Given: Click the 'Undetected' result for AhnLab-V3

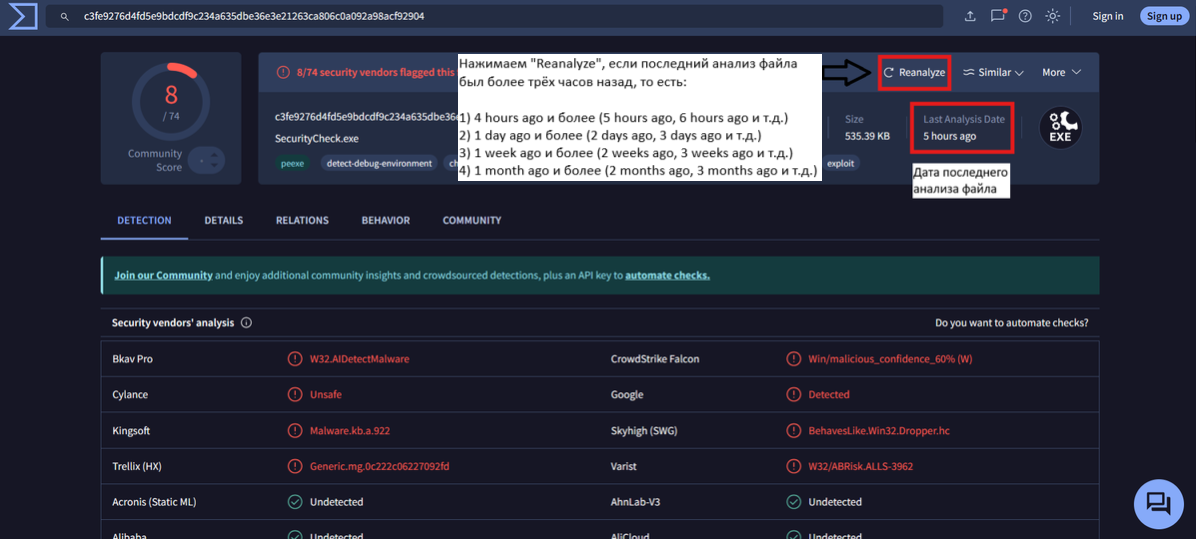Looking at the screenshot, I should tap(835, 502).
